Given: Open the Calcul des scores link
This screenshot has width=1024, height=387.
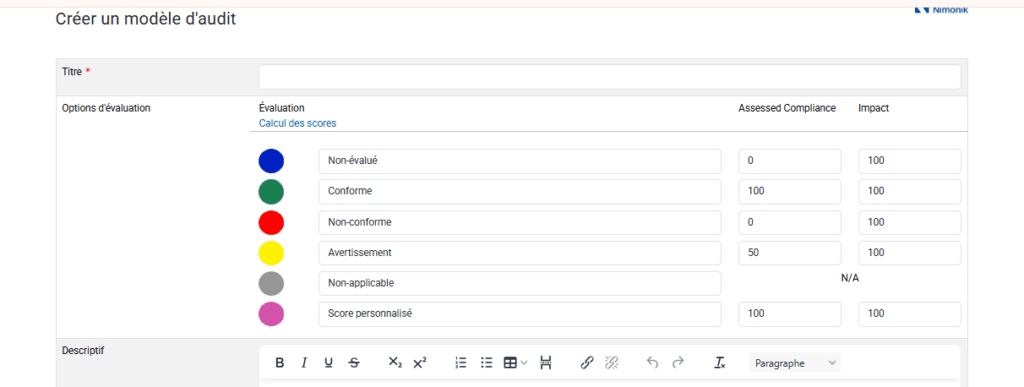Looking at the screenshot, I should [298, 123].
